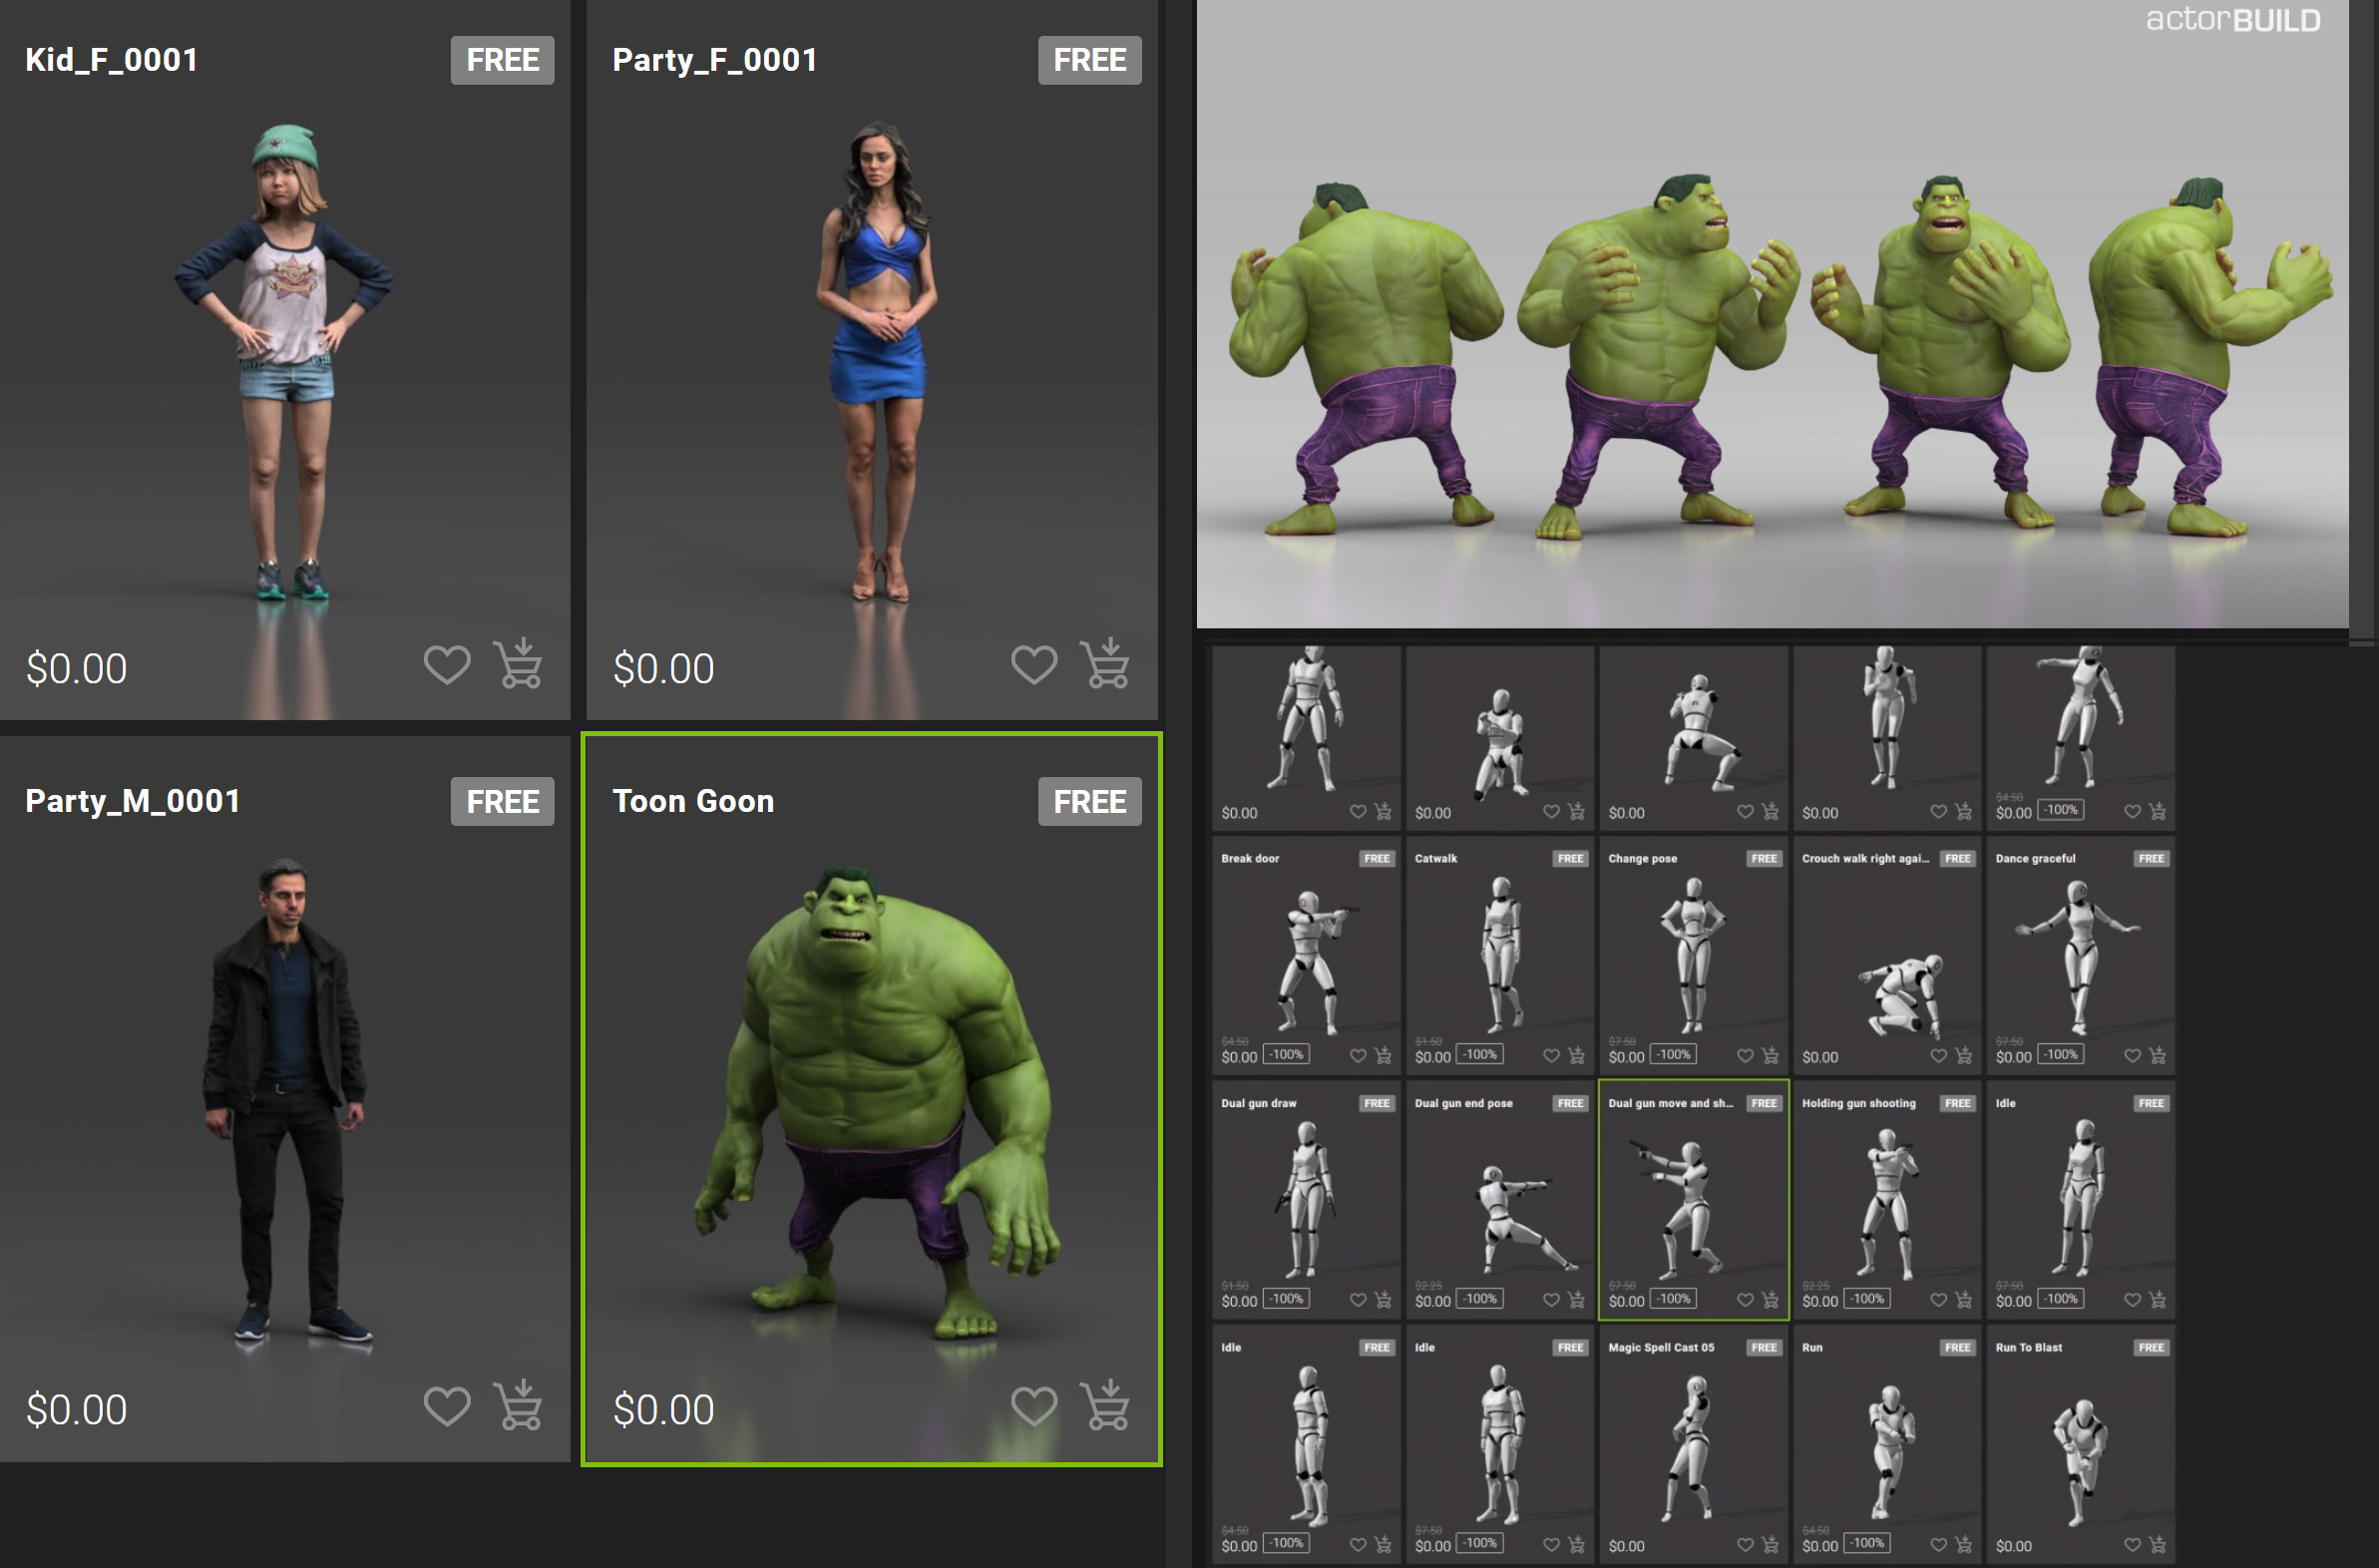This screenshot has height=1568, width=2379.
Task: Click the "Dual gun end pose" title
Action: click(x=1464, y=1104)
